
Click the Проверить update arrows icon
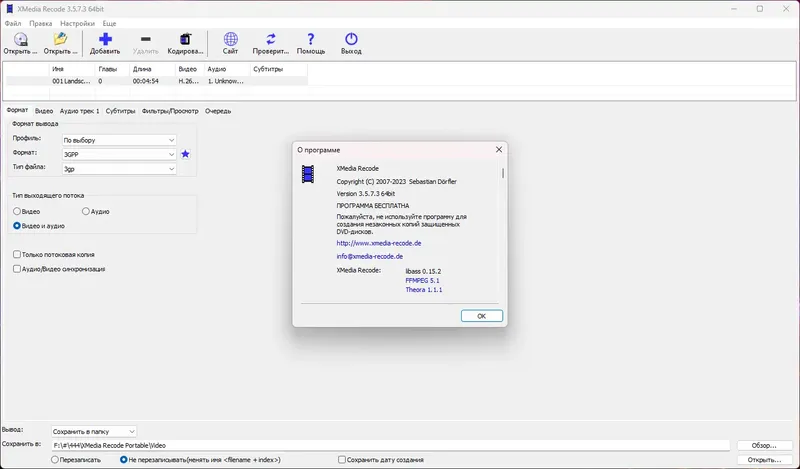tap(270, 39)
